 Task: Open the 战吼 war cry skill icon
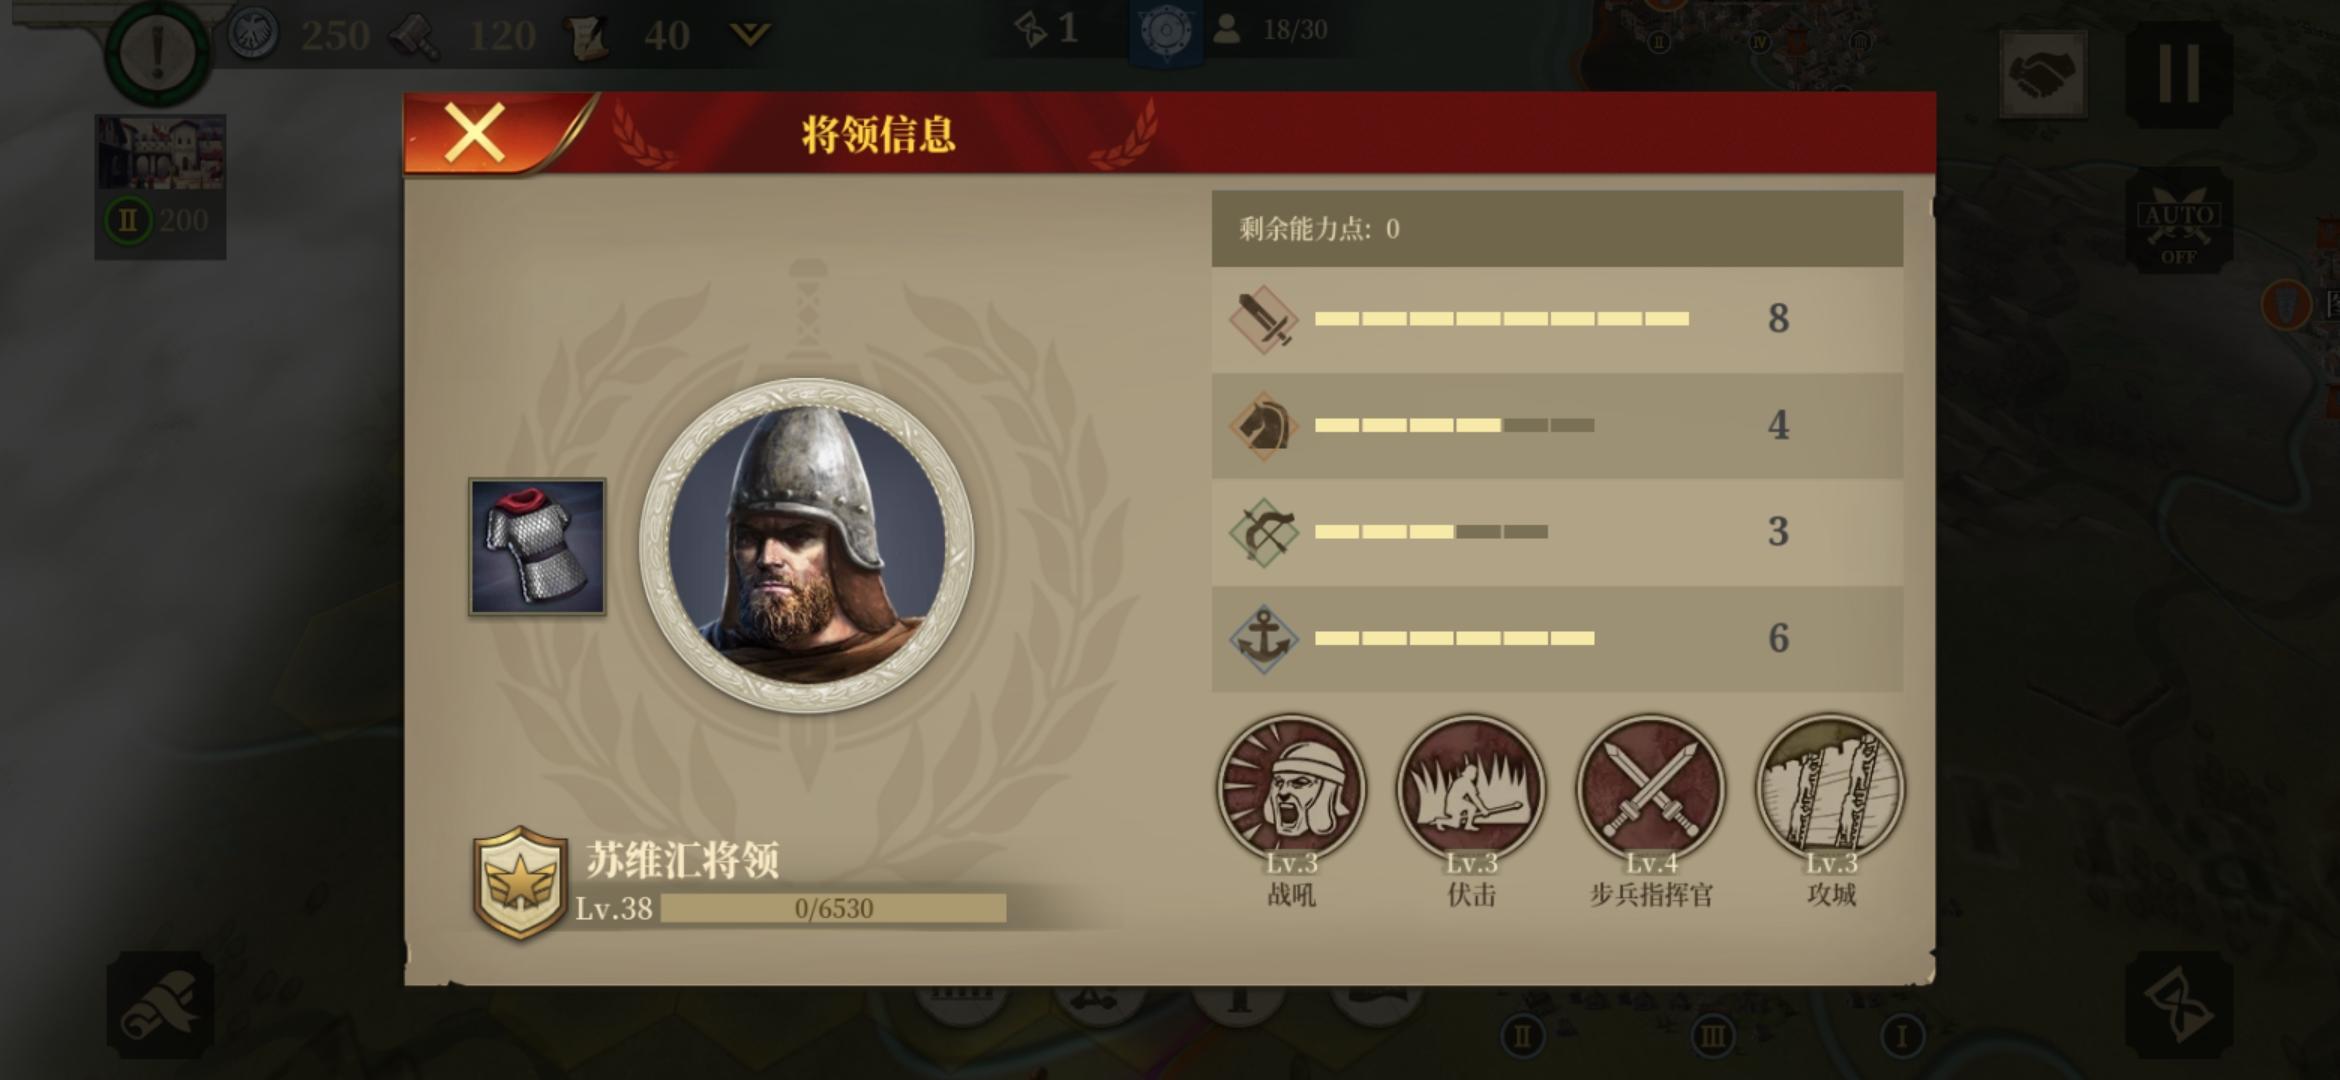click(1291, 790)
